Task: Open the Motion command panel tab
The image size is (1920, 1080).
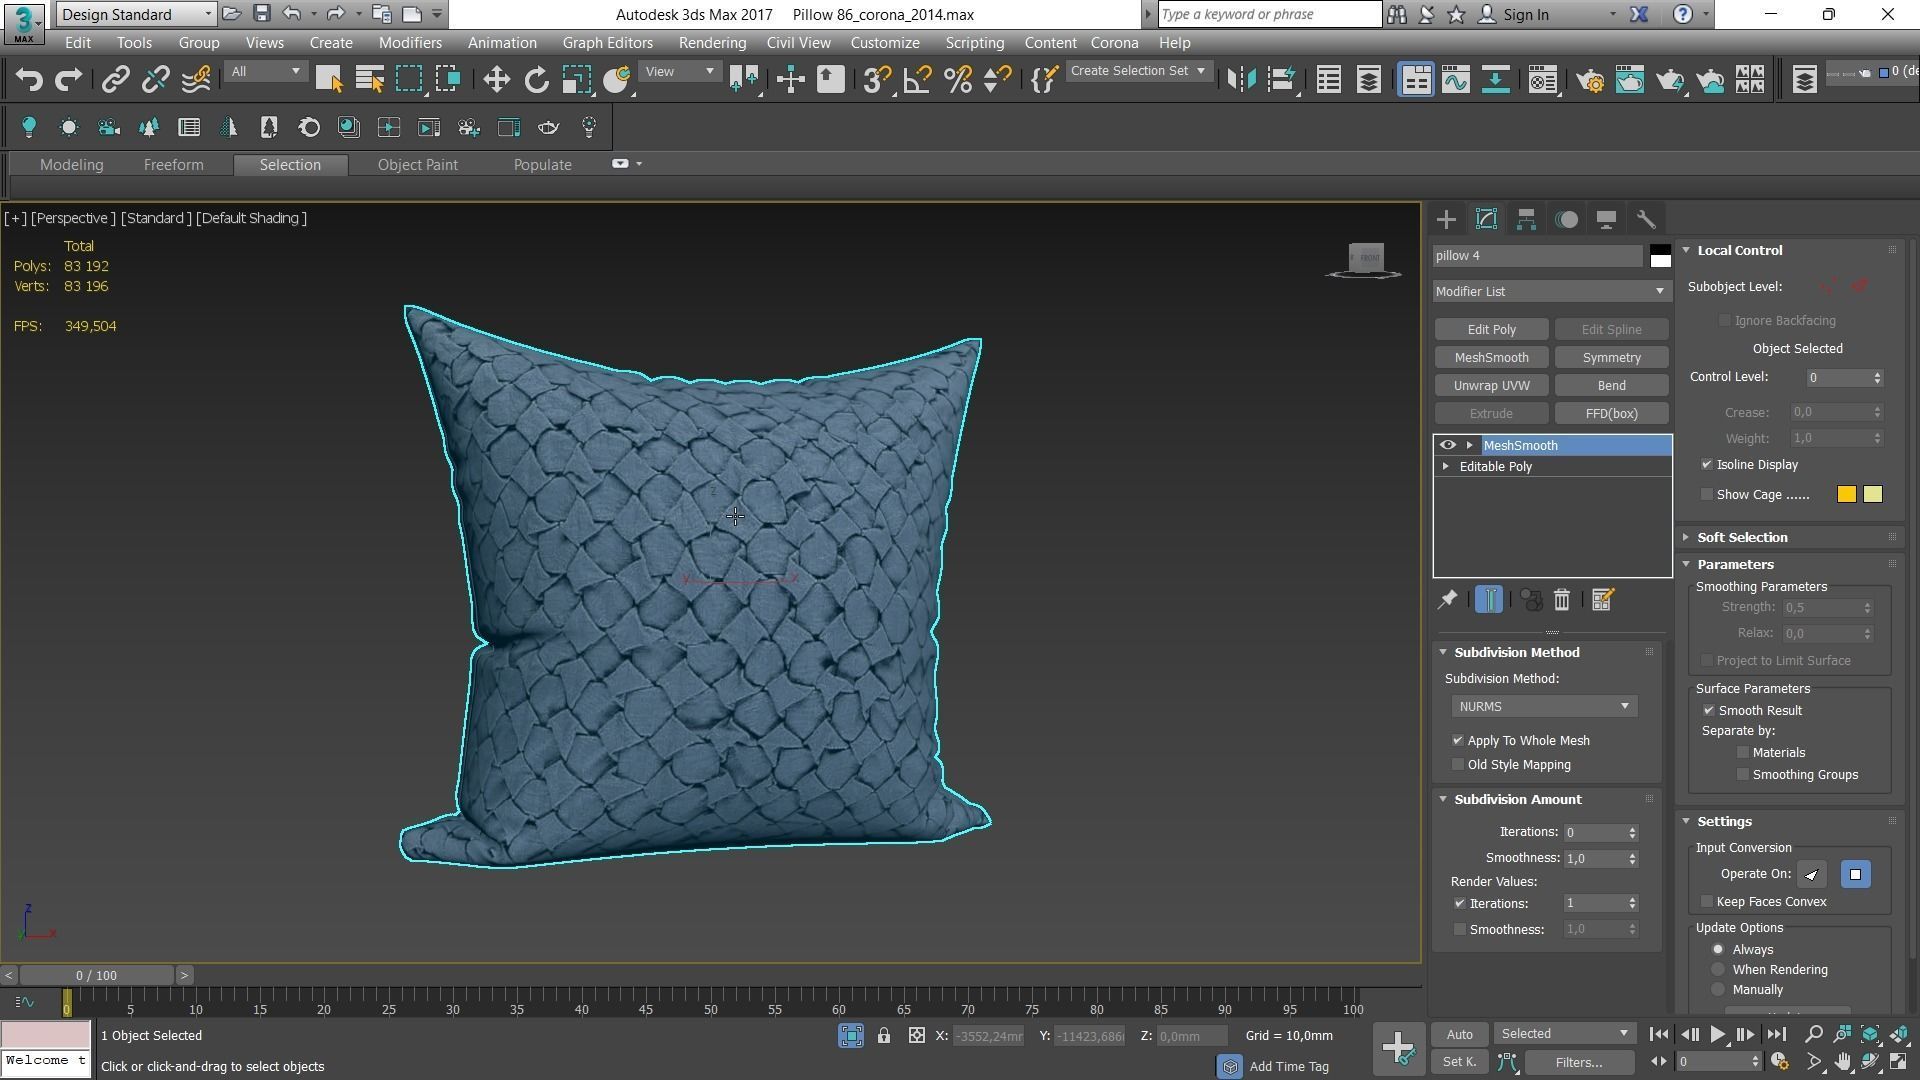Action: click(x=1566, y=220)
